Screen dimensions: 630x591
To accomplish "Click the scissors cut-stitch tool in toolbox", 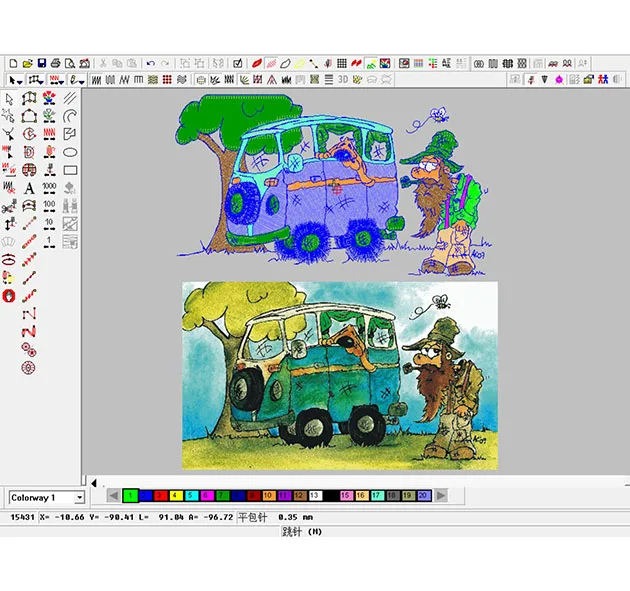I will coord(10,206).
